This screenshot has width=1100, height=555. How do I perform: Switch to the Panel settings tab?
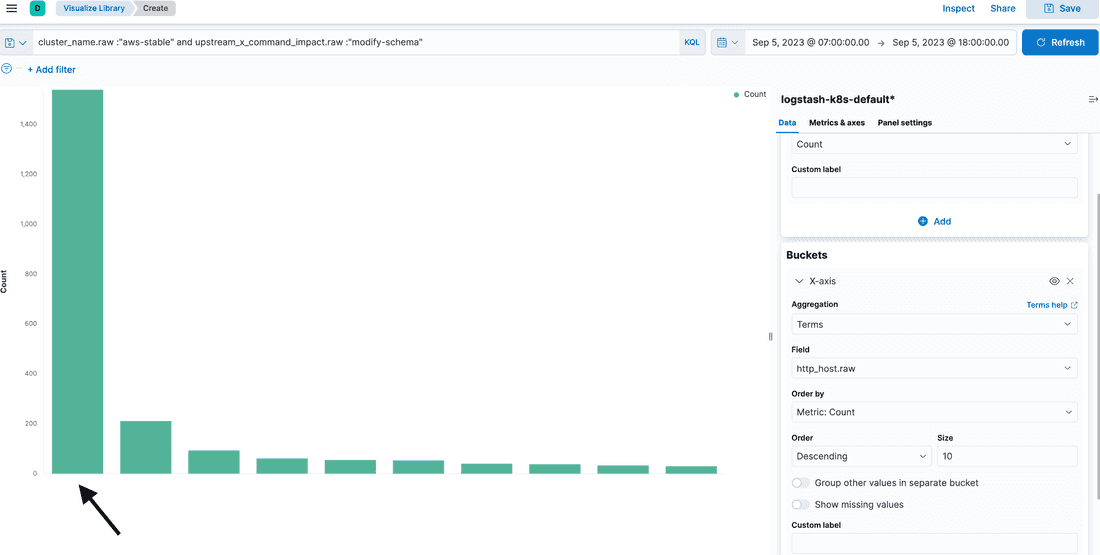tap(904, 123)
